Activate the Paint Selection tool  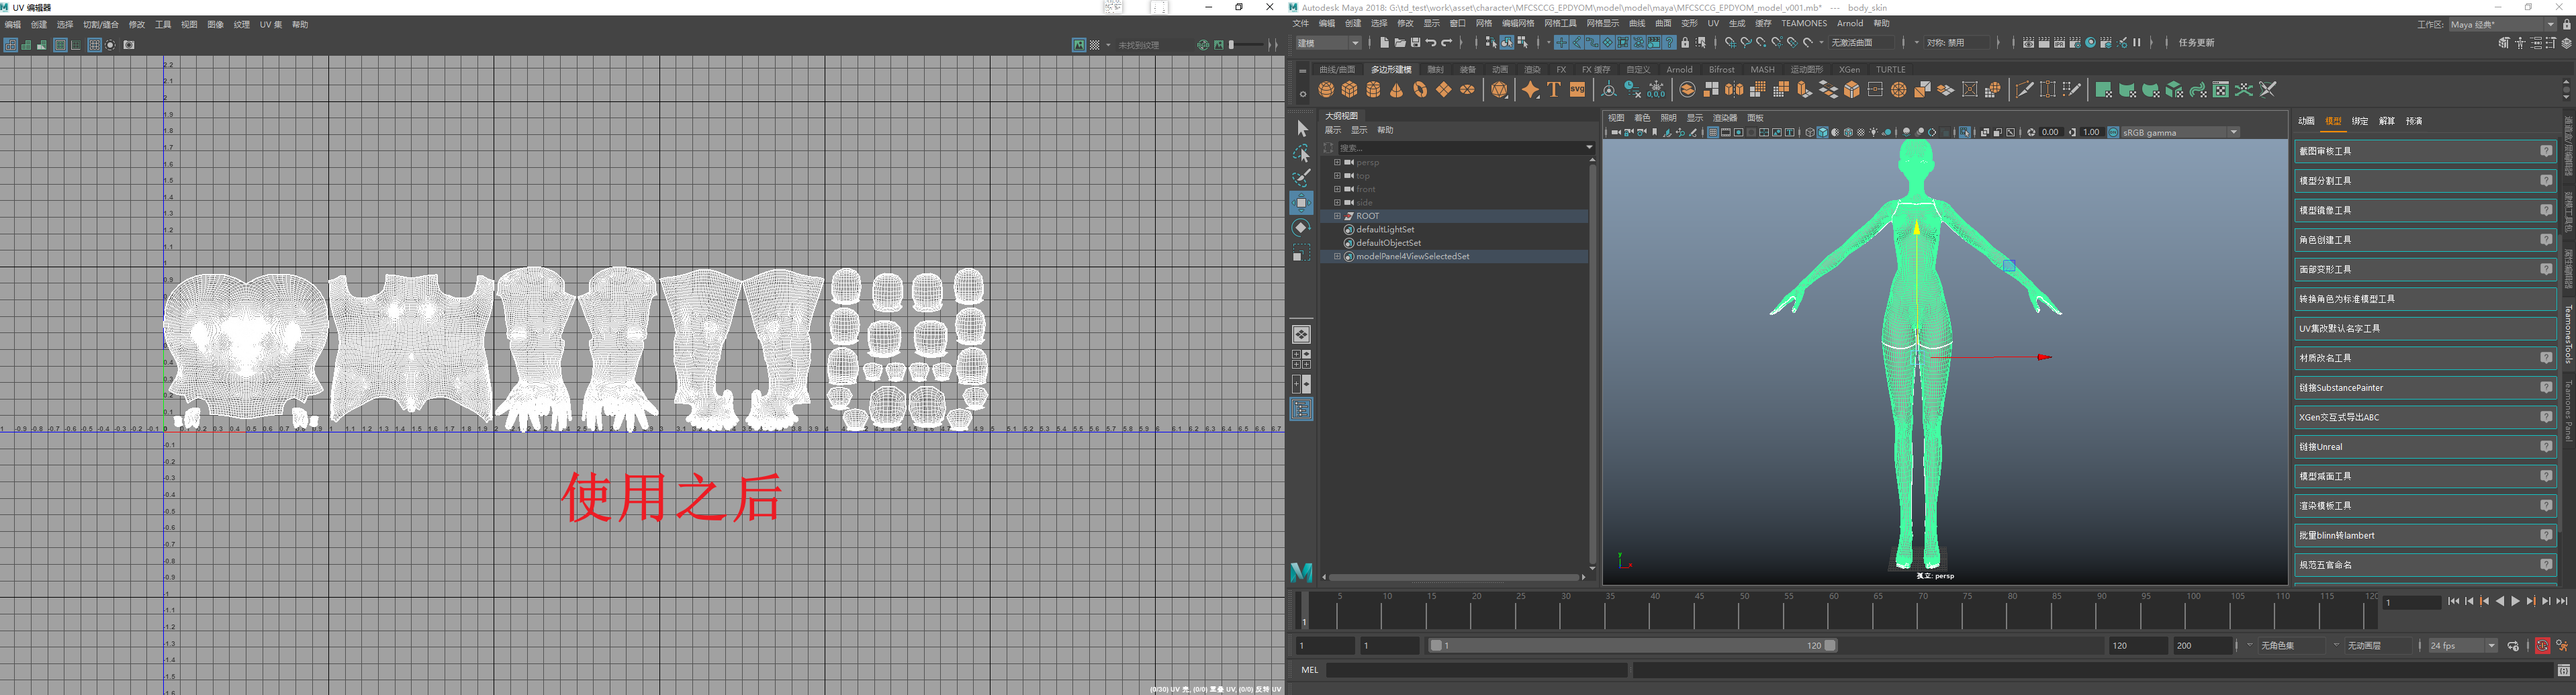point(1301,178)
